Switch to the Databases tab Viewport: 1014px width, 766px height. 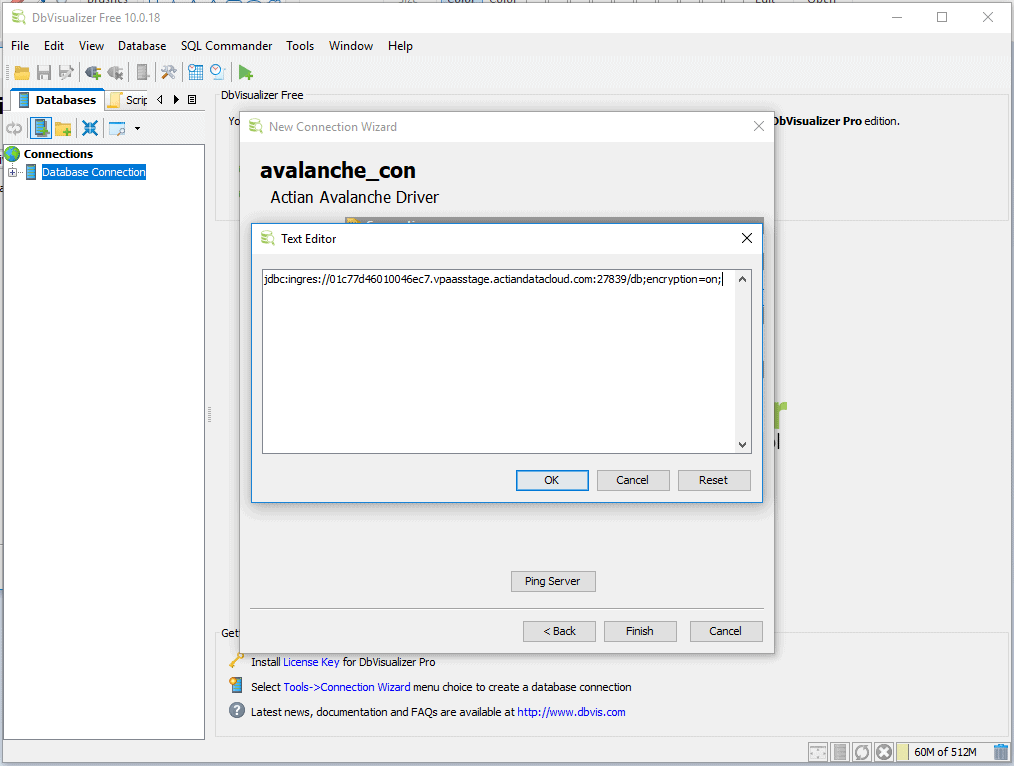coord(58,100)
